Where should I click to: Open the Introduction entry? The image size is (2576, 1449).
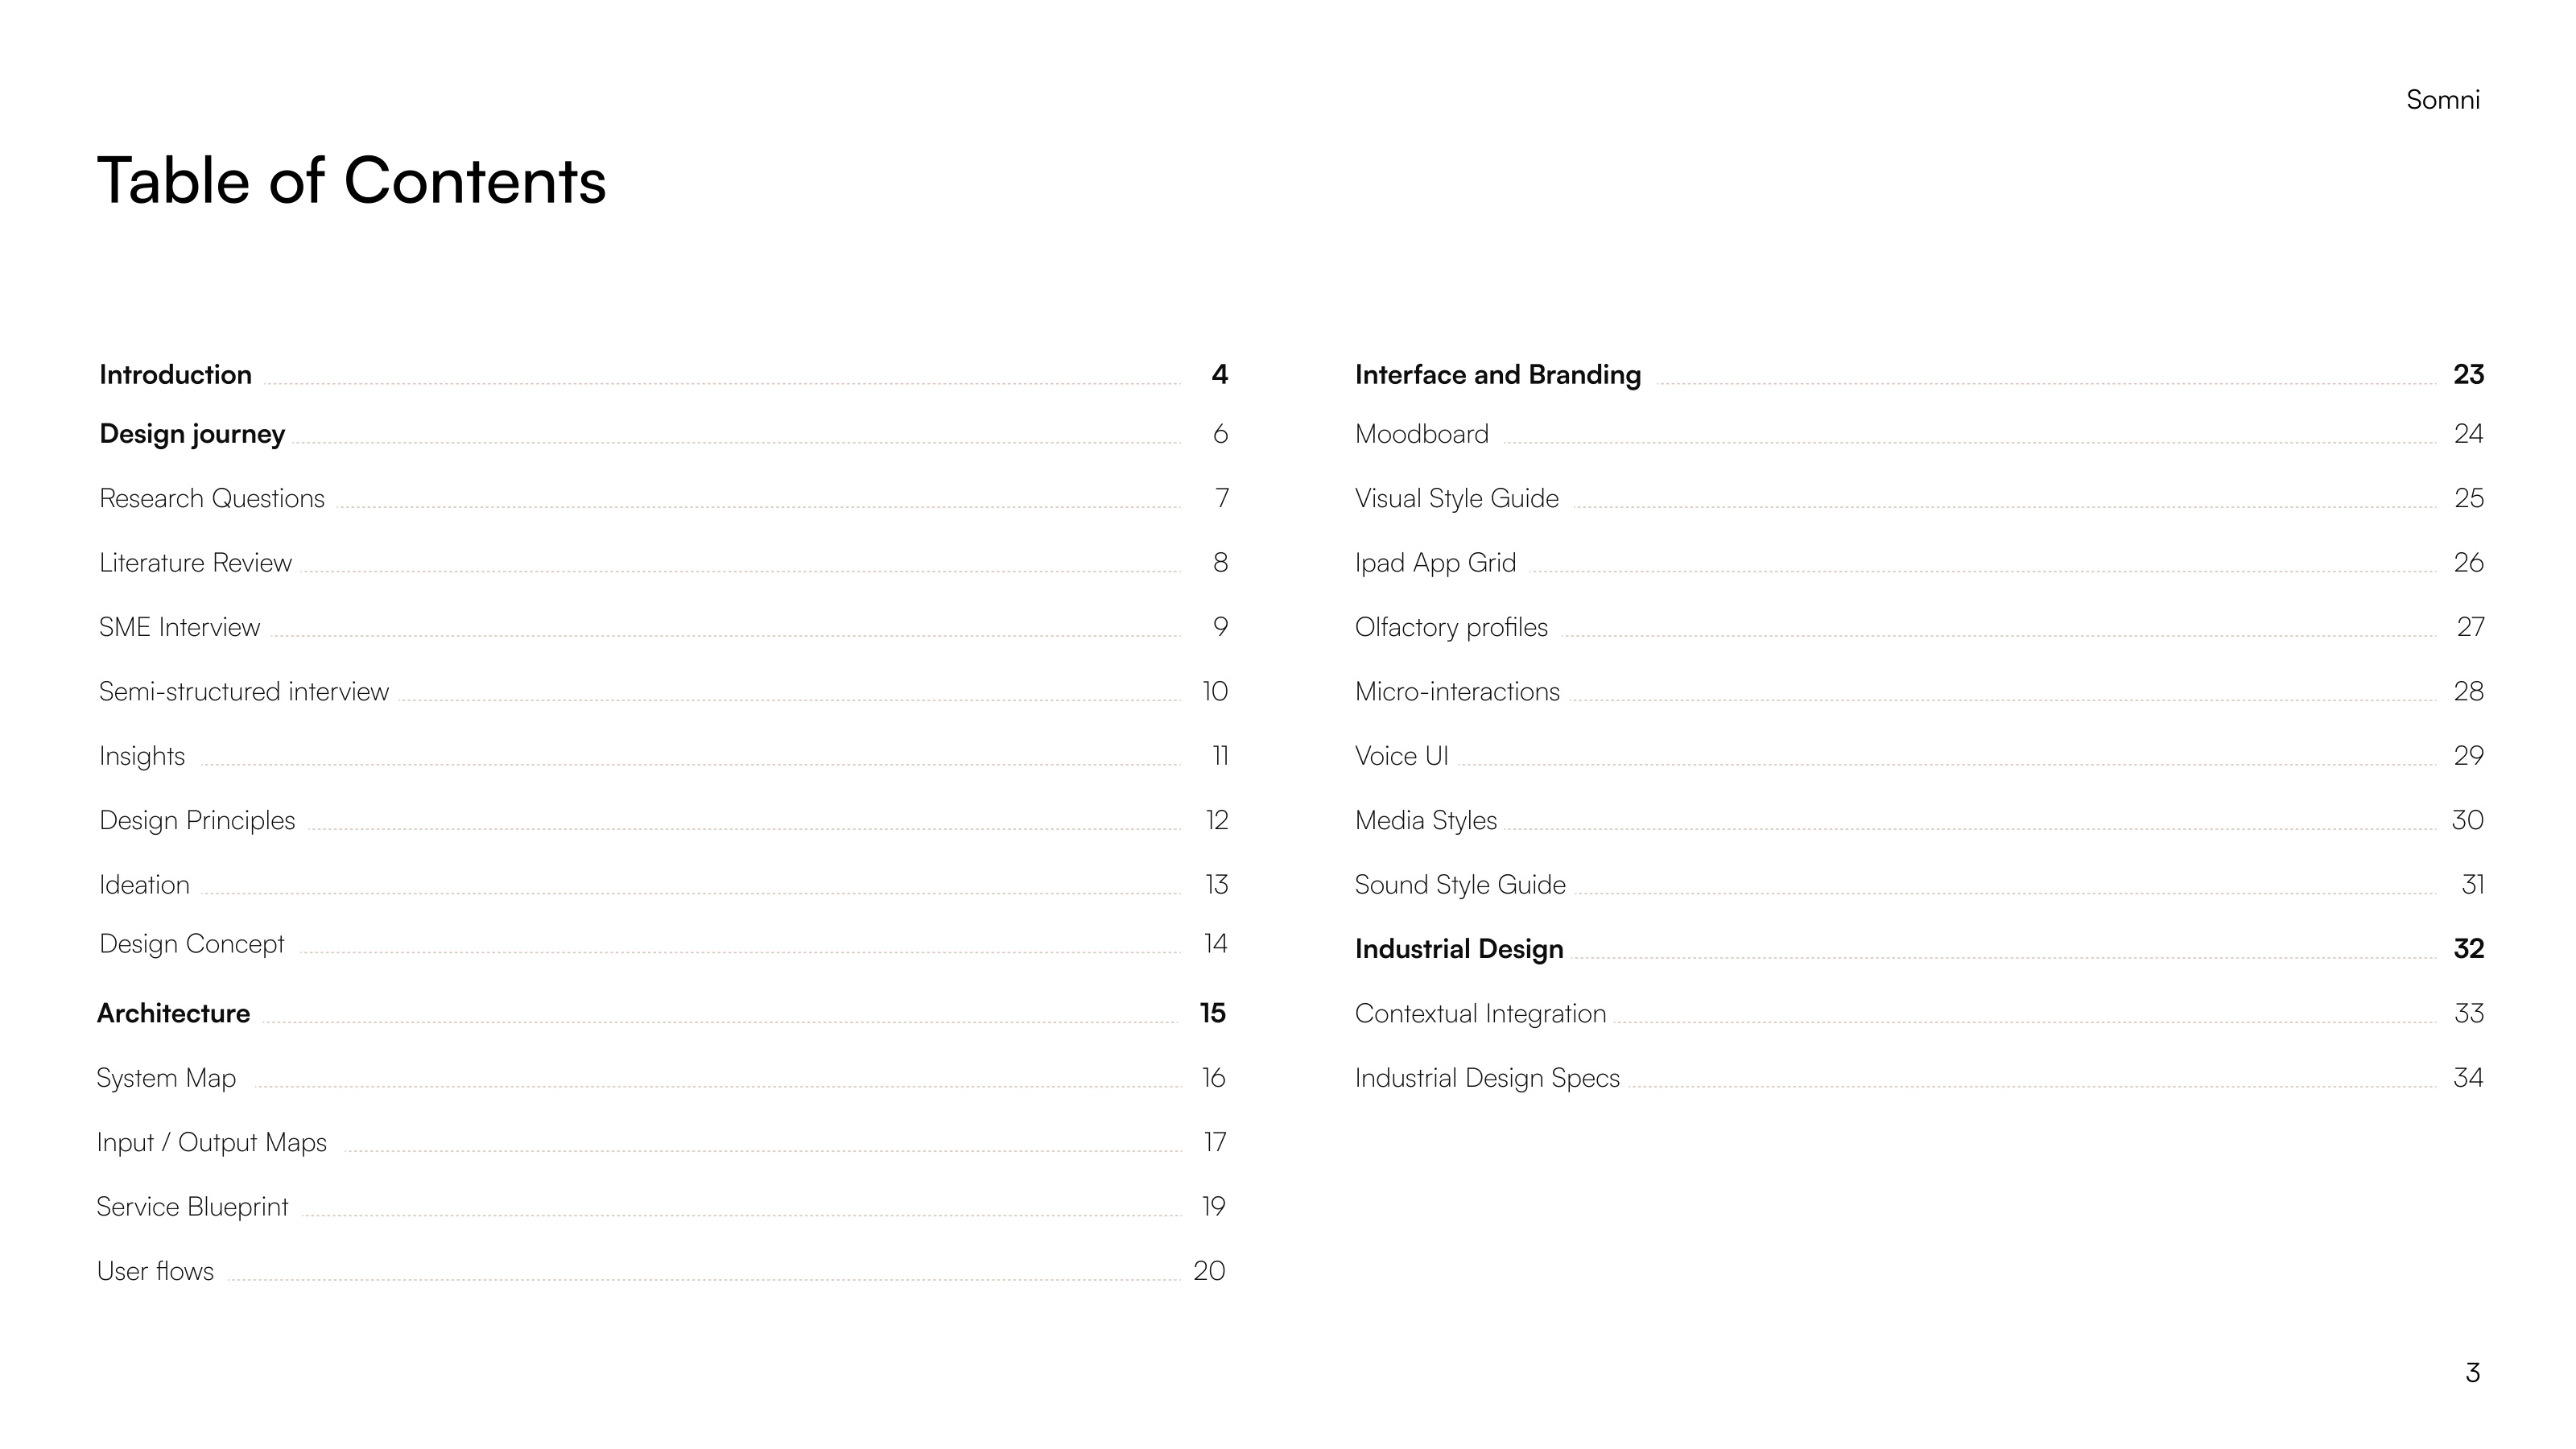(175, 375)
